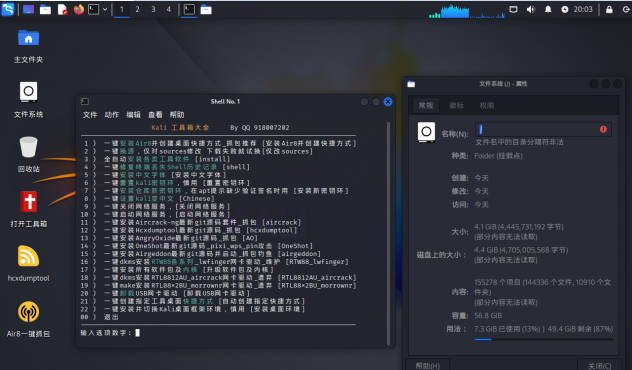Image resolution: width=632 pixels, height=370 pixels.
Task: Click the 56.8 GiB capacity value
Action: point(488,316)
